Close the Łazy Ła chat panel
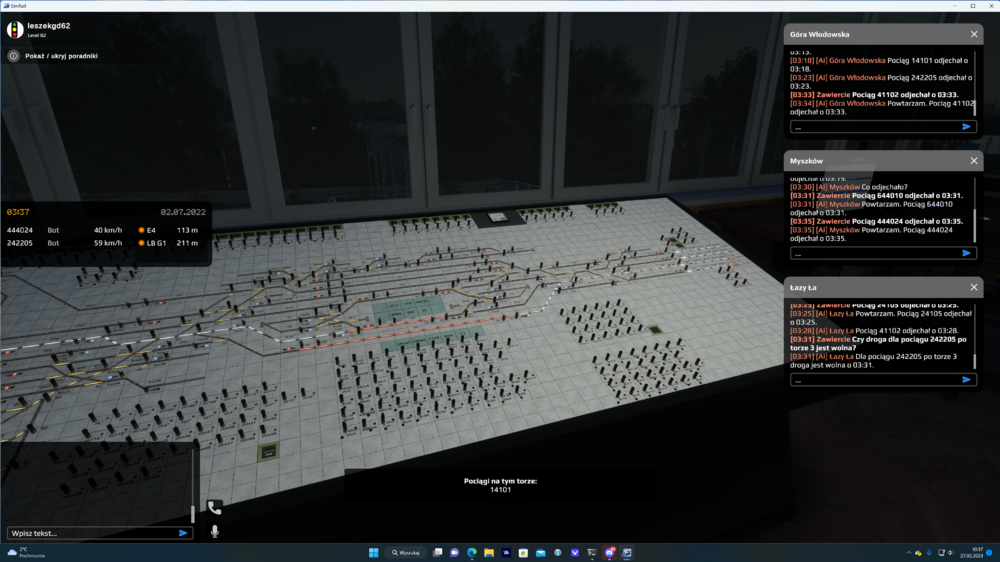 (974, 288)
